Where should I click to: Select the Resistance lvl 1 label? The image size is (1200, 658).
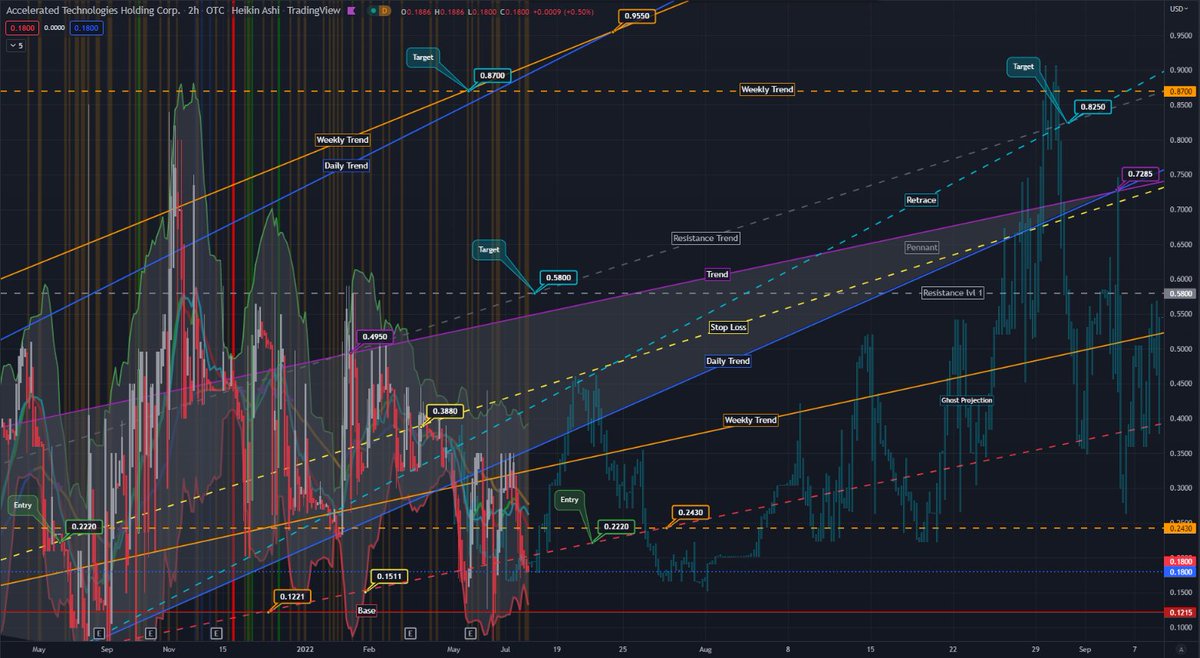point(952,292)
